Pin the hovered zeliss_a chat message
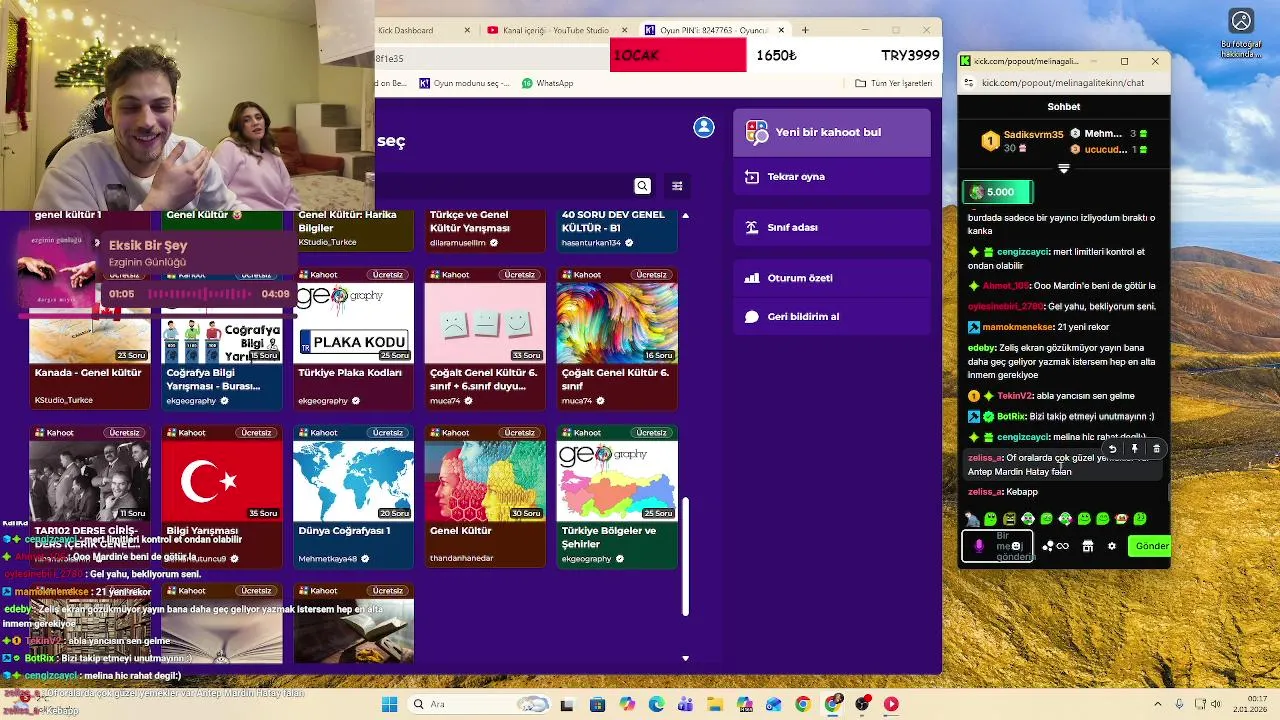 pyautogui.click(x=1134, y=449)
